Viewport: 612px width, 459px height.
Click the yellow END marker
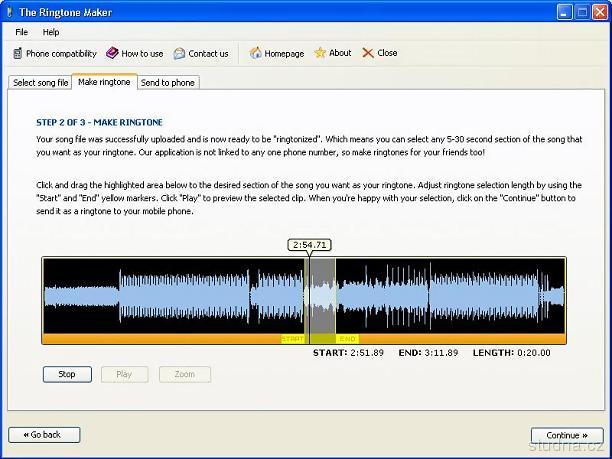[x=347, y=339]
